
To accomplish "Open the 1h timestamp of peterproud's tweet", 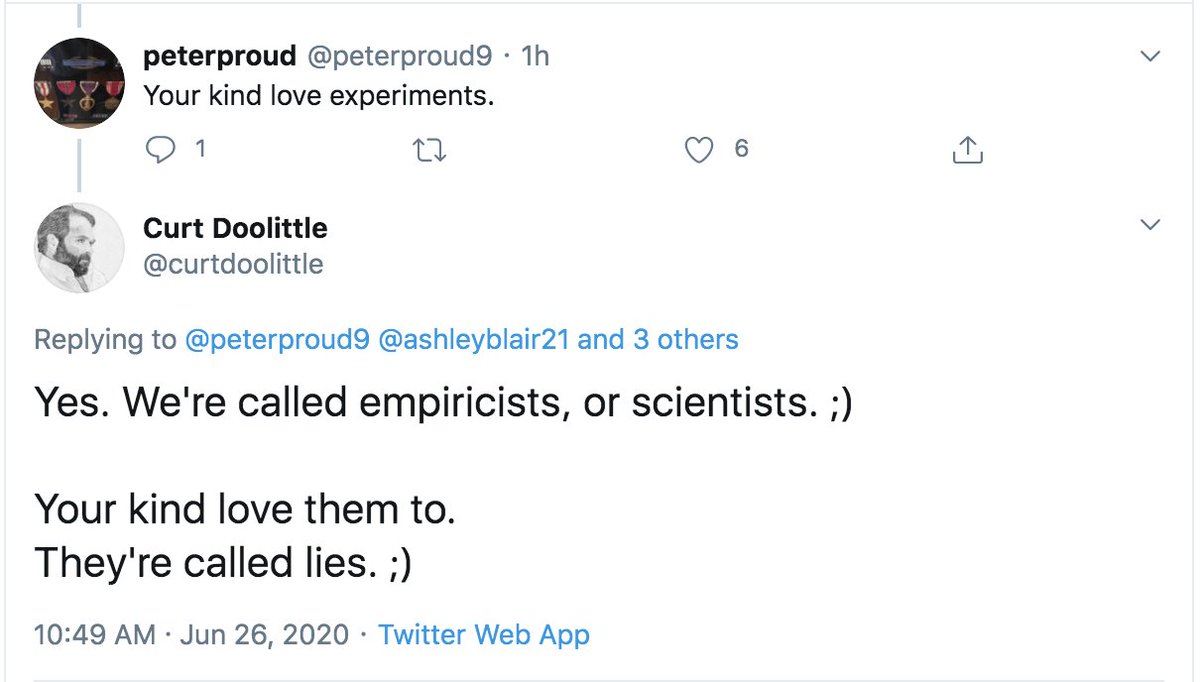I will (x=536, y=56).
